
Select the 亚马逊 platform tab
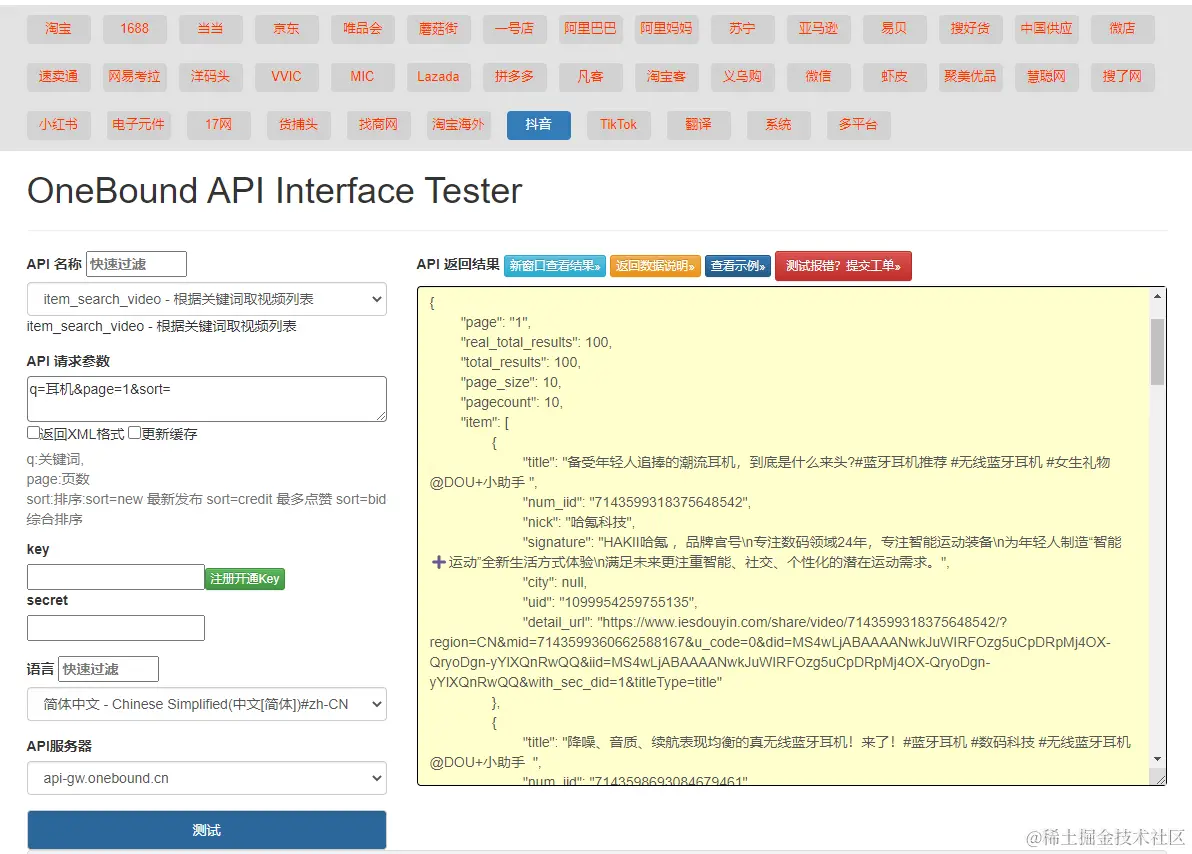click(x=819, y=29)
